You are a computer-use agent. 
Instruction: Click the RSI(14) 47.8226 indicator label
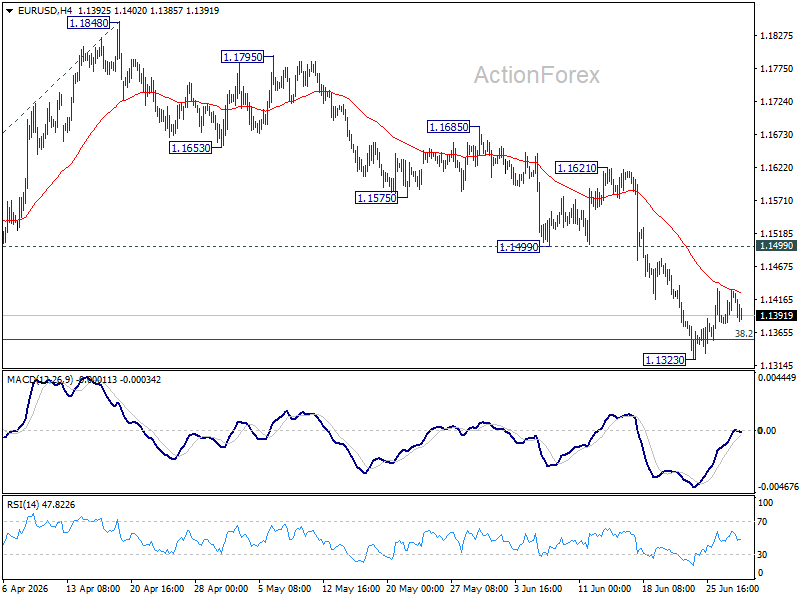tap(41, 505)
